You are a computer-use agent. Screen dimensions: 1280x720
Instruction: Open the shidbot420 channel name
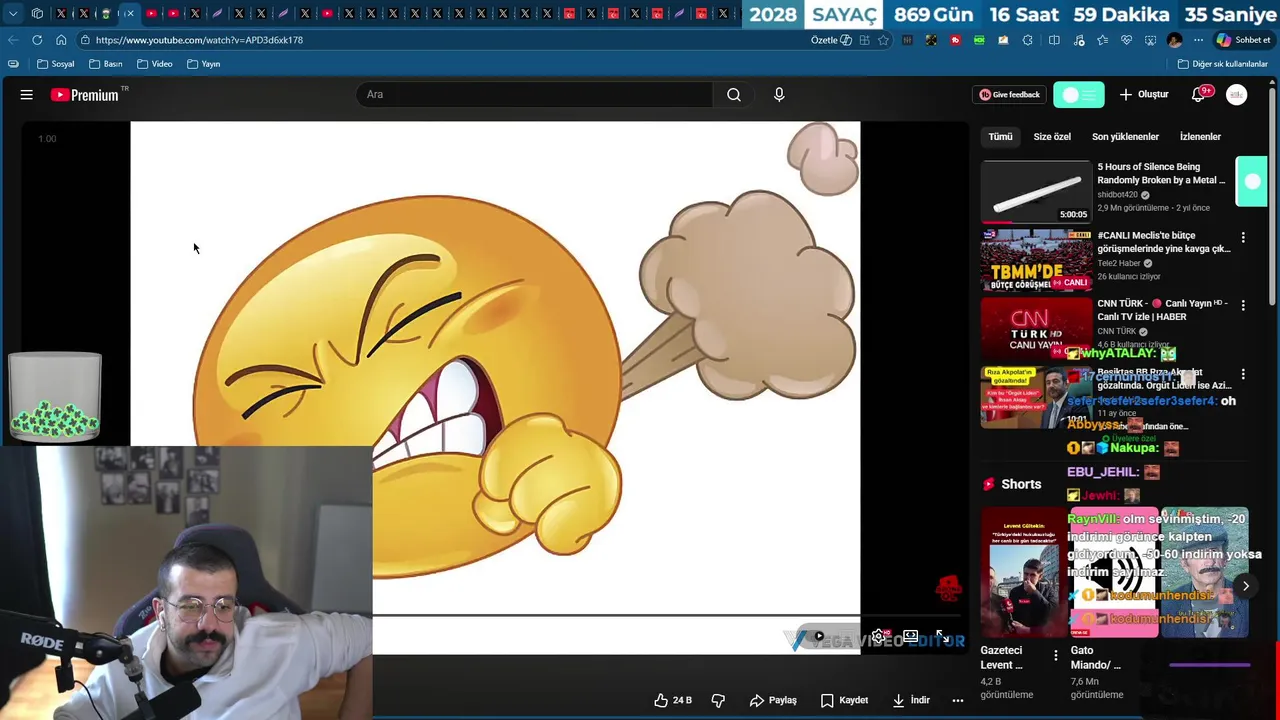tap(1118, 195)
